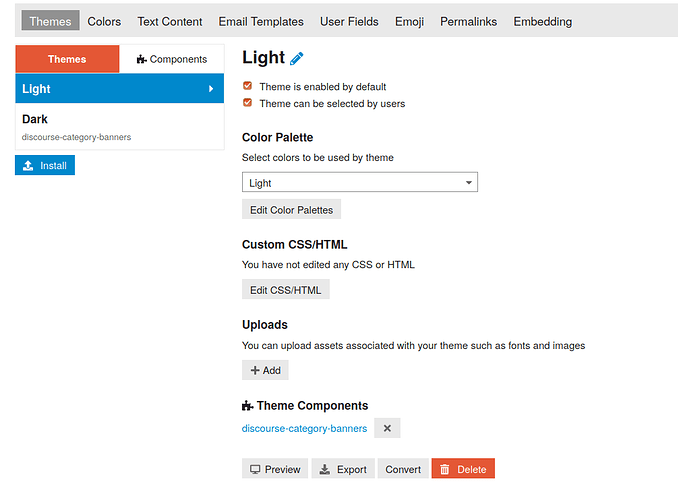Click 'discourse-category-banners' text under Dark theme
Image resolution: width=678 pixels, height=500 pixels.
(76, 137)
